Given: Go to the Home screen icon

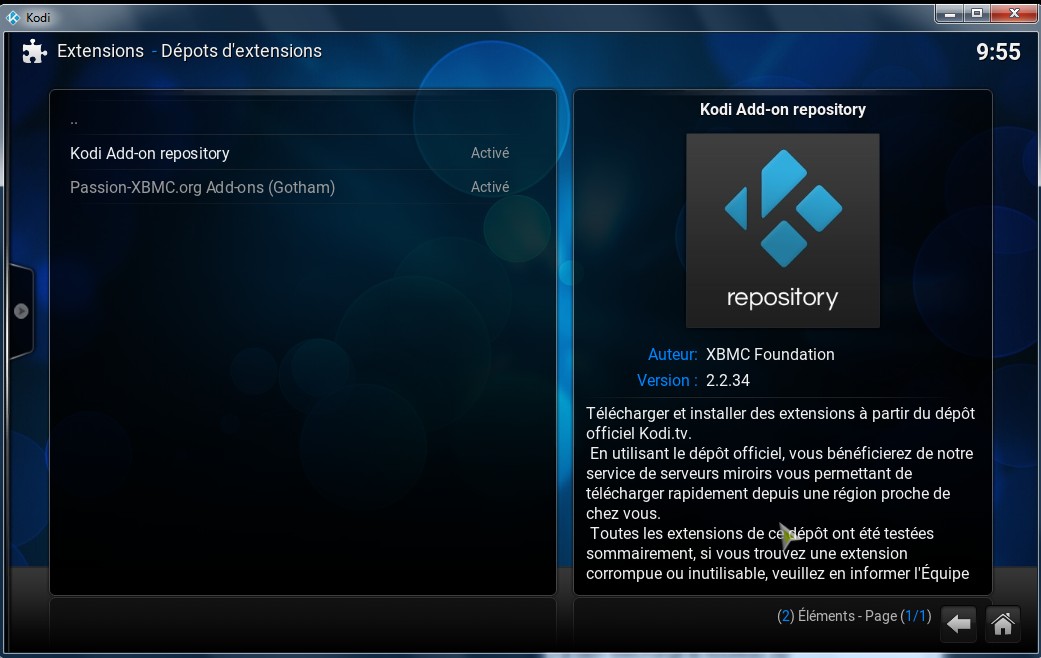Looking at the screenshot, I should [x=1002, y=624].
